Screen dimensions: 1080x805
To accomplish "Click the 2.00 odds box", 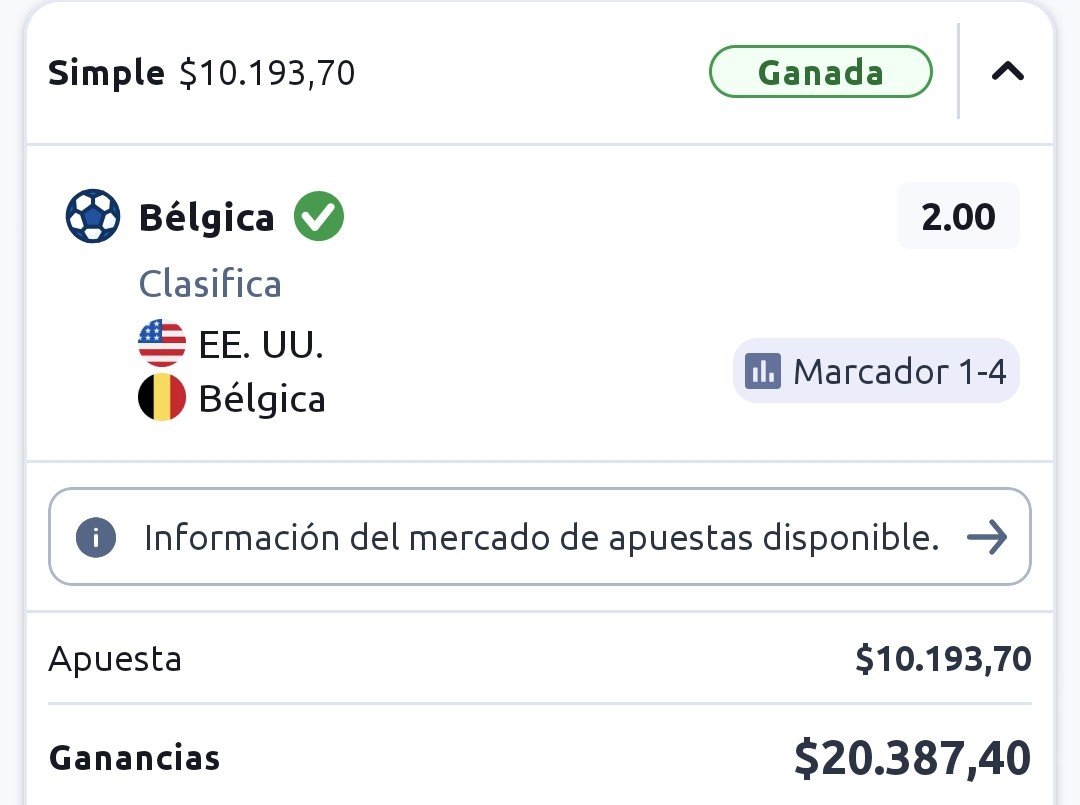I will click(x=958, y=216).
